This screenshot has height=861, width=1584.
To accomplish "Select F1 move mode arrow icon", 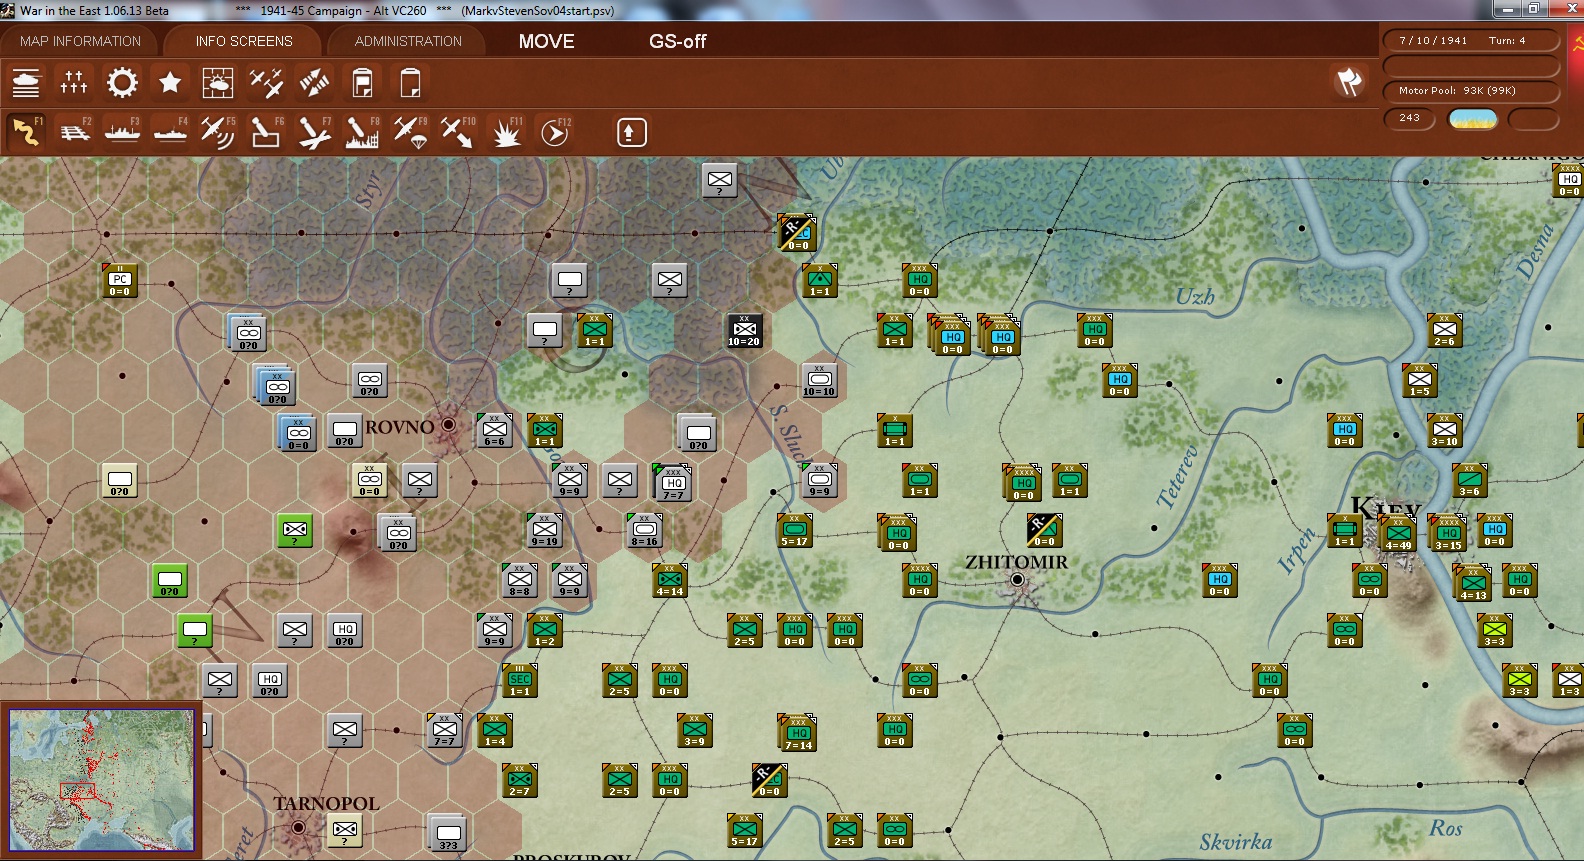I will pos(26,132).
